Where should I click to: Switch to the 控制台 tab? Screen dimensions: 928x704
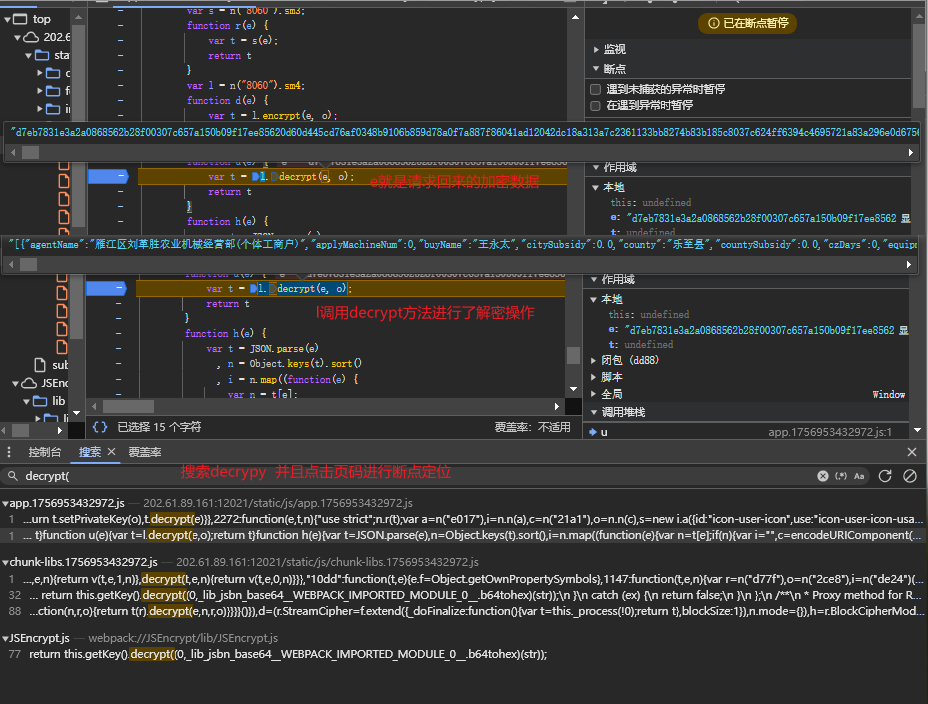pos(44,452)
